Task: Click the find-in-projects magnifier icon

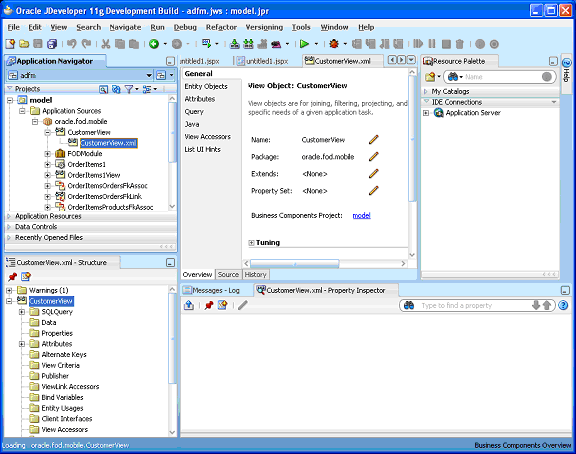Action: (104, 89)
